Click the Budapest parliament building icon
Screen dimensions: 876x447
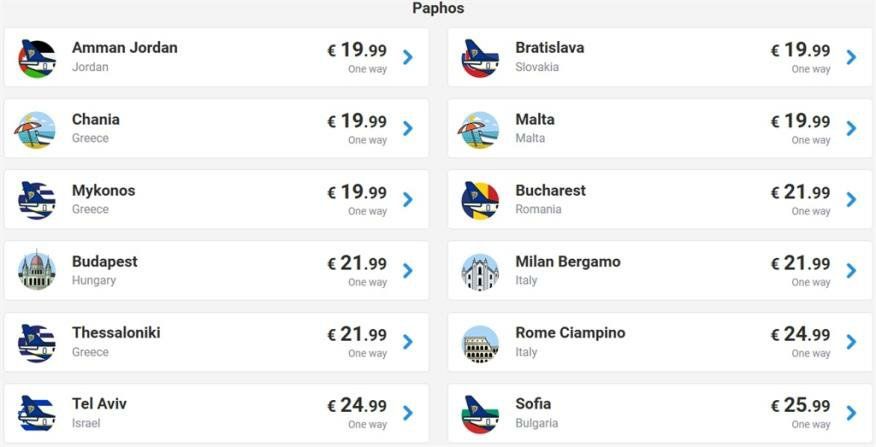pos(37,271)
